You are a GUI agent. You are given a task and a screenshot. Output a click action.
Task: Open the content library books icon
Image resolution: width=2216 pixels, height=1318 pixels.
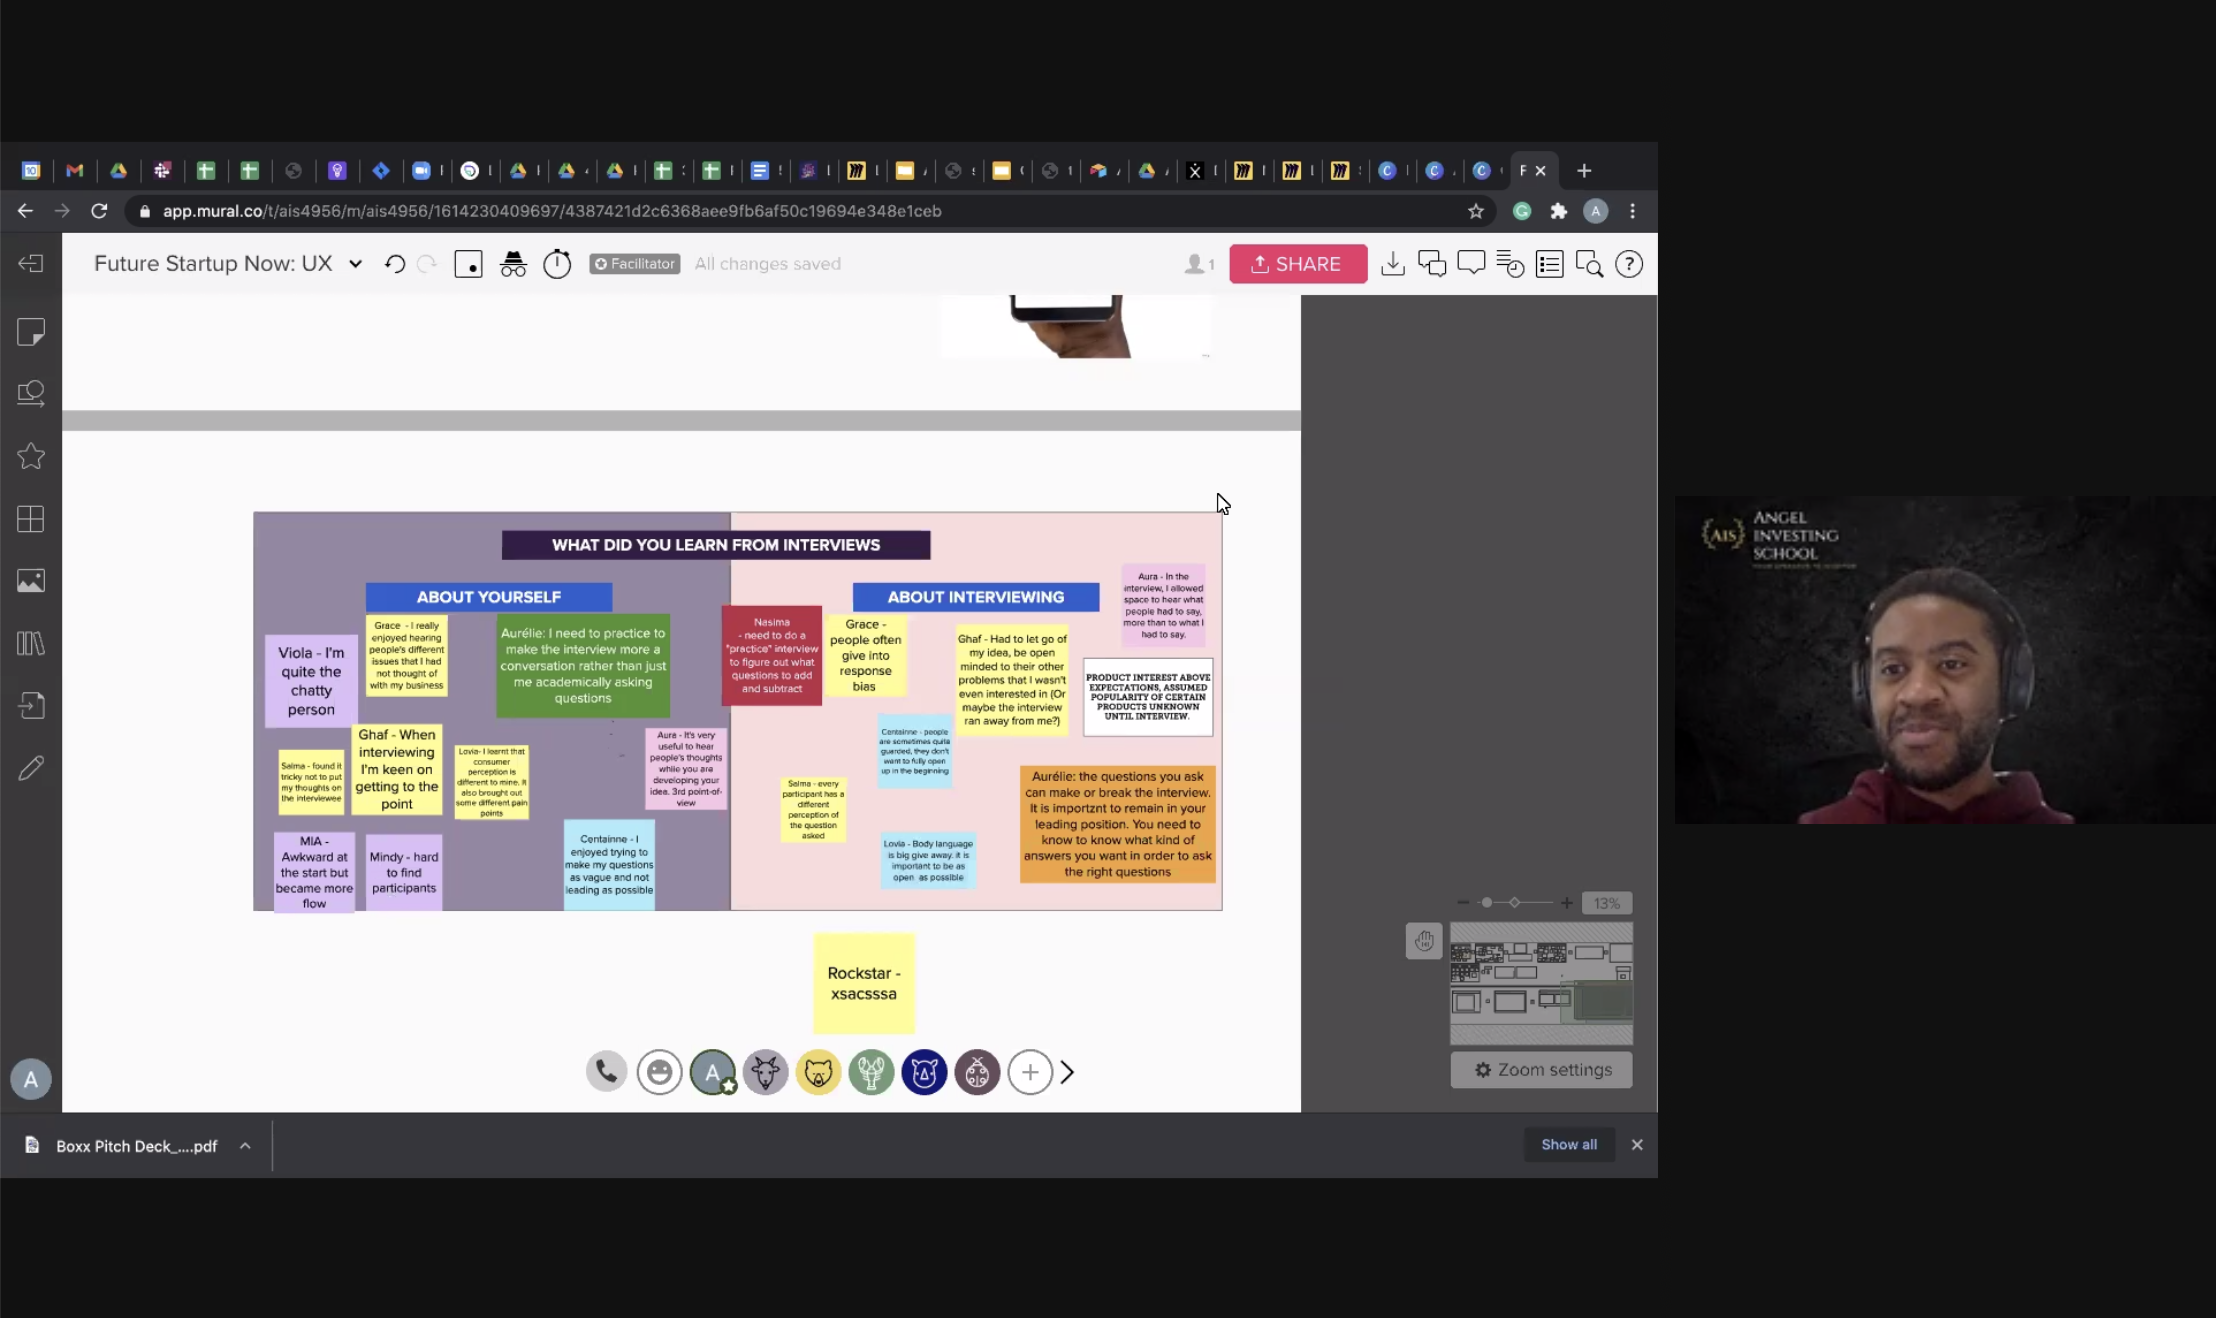[x=31, y=643]
